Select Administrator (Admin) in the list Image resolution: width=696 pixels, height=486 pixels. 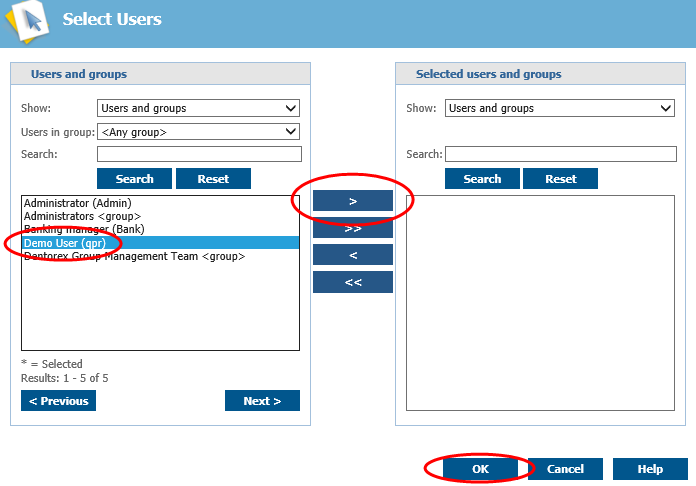tap(77, 203)
